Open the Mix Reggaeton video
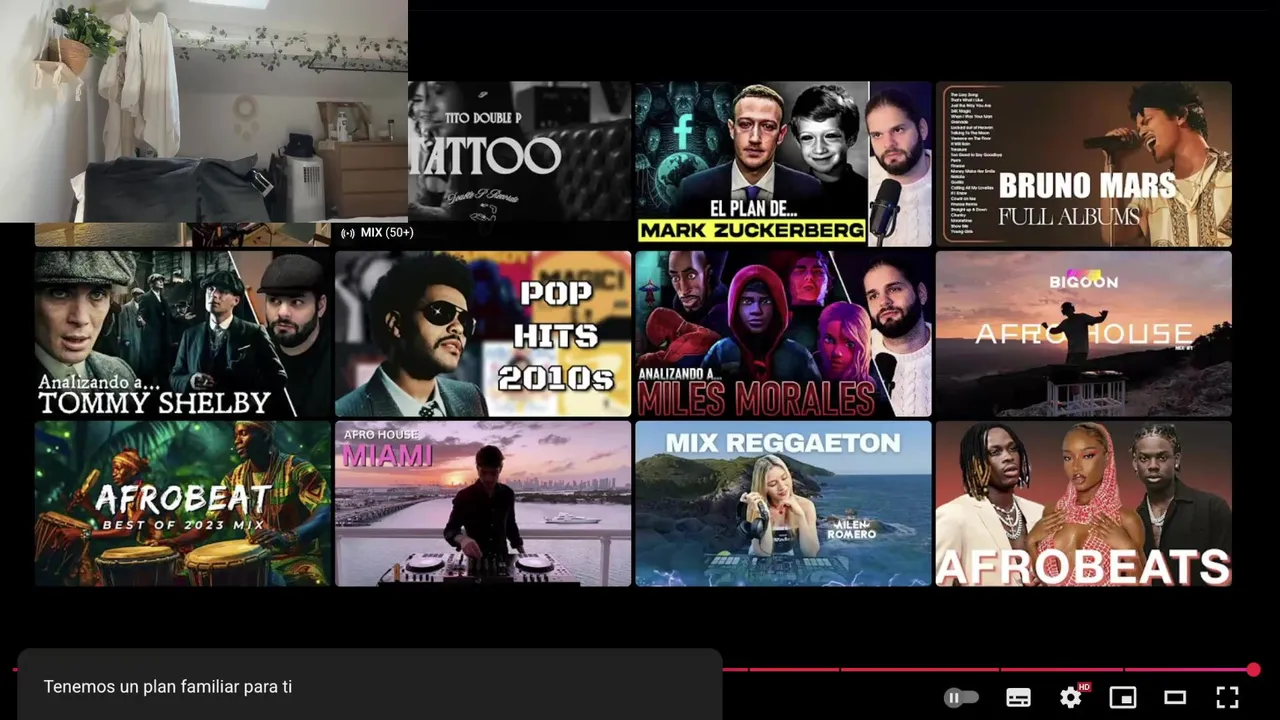Viewport: 1280px width, 720px height. point(783,504)
